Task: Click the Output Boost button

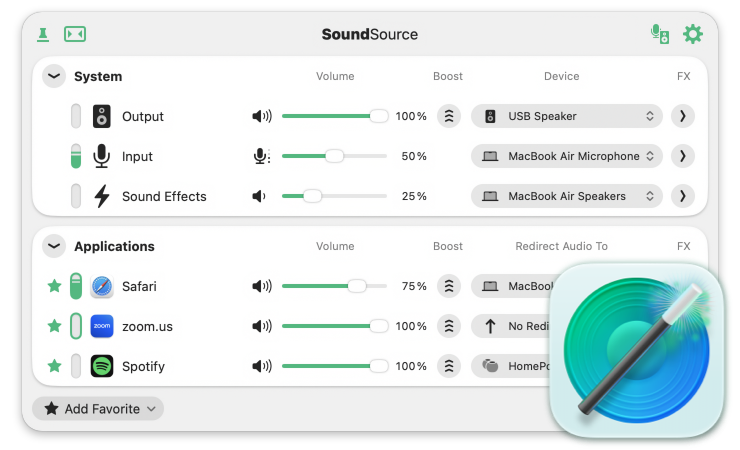Action: pos(449,116)
